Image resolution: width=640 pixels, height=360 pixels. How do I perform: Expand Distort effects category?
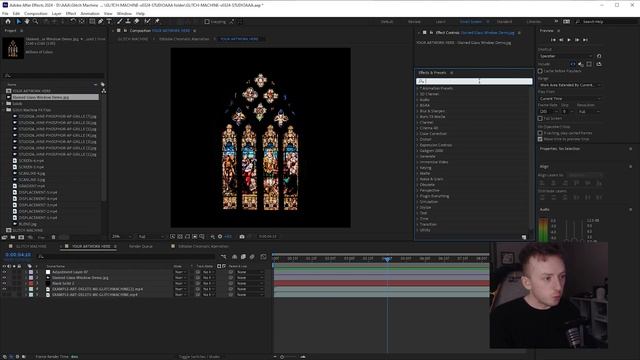(418, 139)
